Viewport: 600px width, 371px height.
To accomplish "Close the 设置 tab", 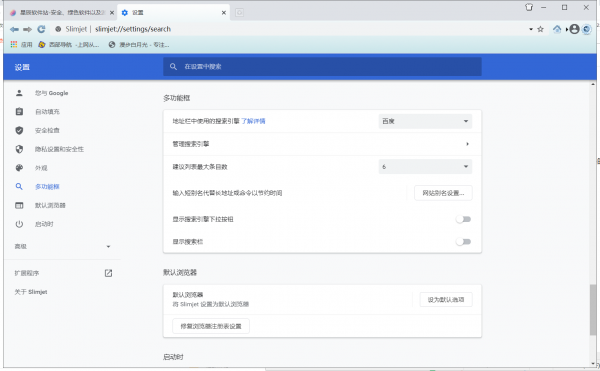I will point(224,13).
